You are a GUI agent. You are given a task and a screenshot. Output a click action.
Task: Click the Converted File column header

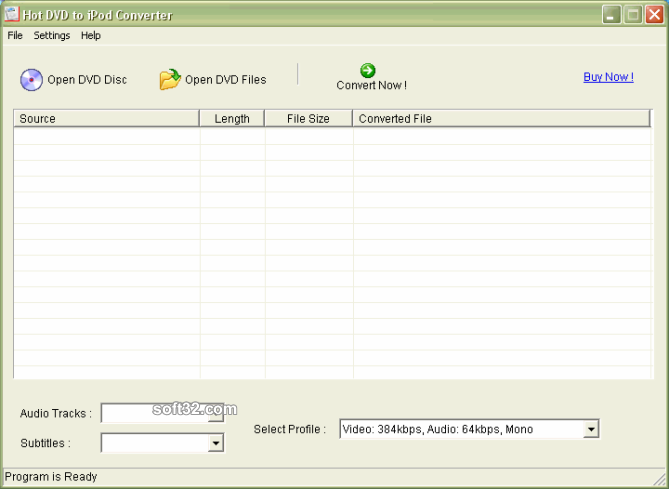501,119
